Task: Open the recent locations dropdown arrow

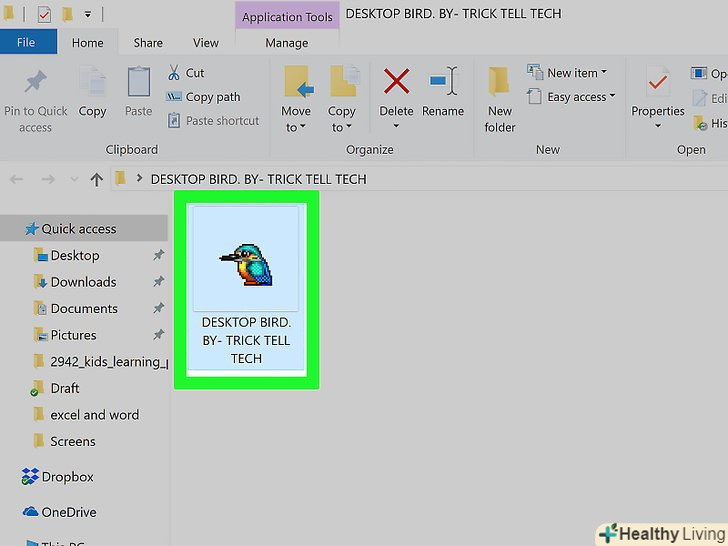Action: [x=74, y=179]
